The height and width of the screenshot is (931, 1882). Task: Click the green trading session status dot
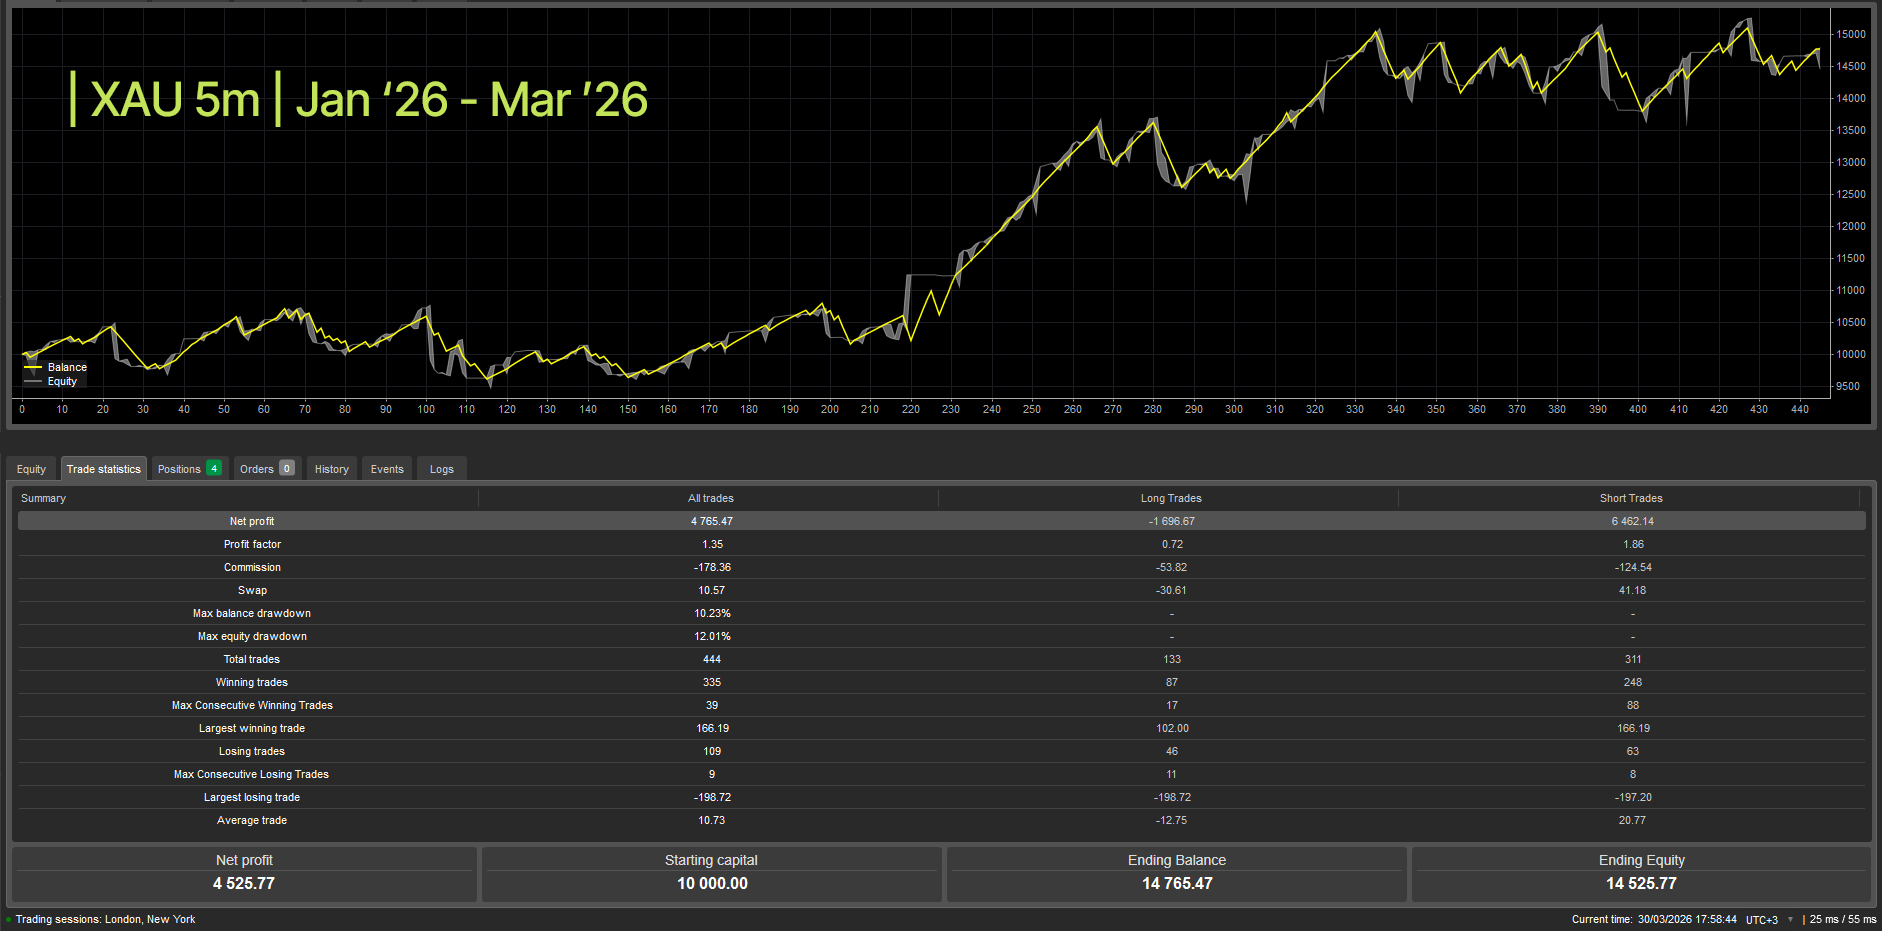coord(8,919)
